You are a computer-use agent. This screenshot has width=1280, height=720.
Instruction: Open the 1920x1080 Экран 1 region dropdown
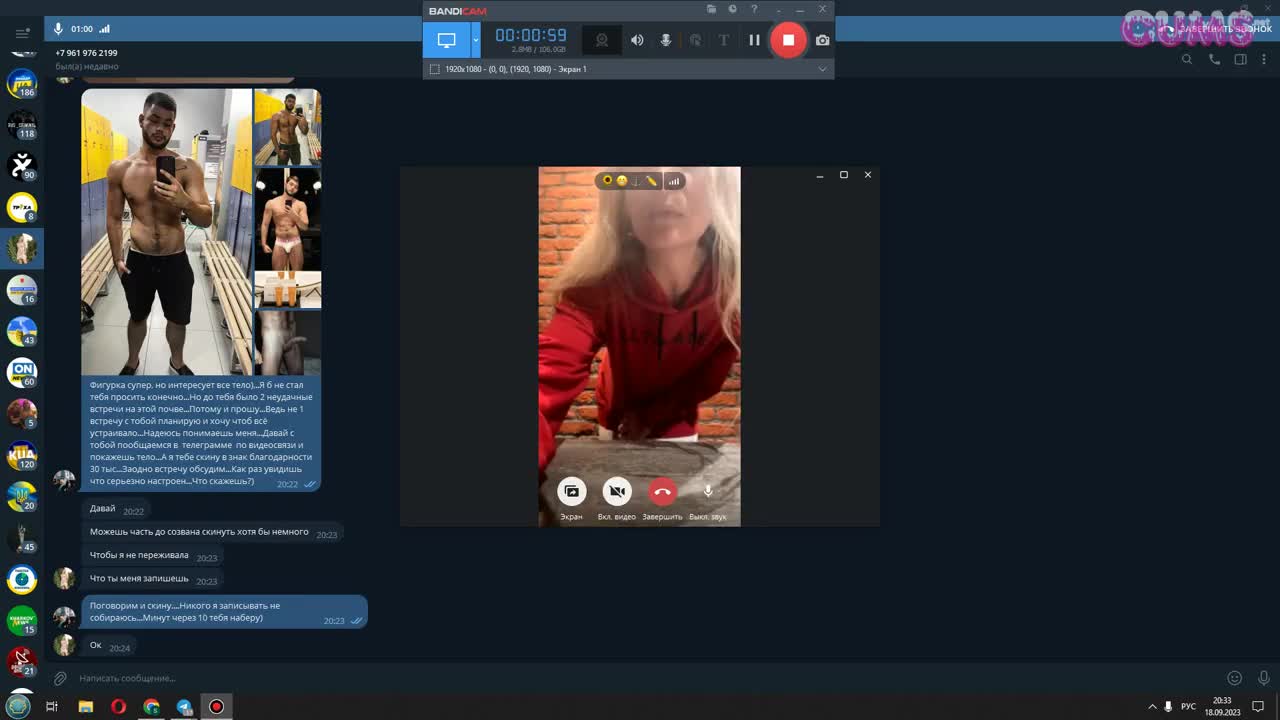pos(822,68)
